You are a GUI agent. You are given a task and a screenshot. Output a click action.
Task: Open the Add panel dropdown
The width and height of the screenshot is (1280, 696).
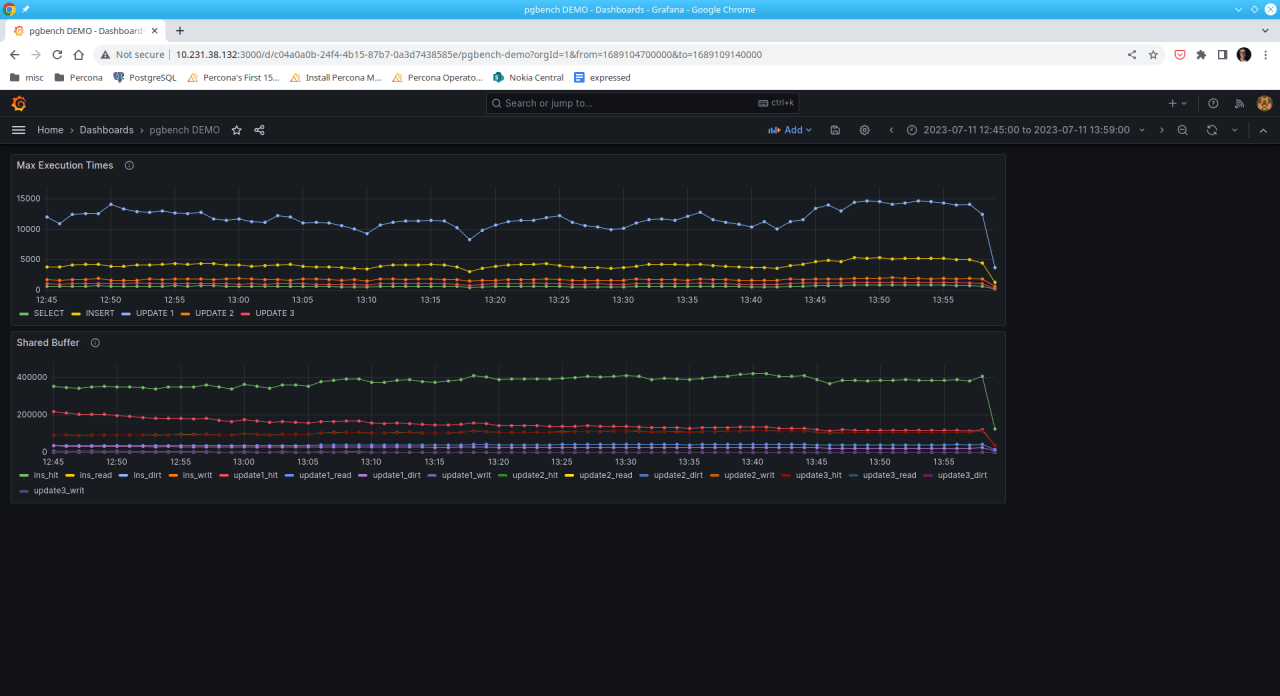click(789, 130)
